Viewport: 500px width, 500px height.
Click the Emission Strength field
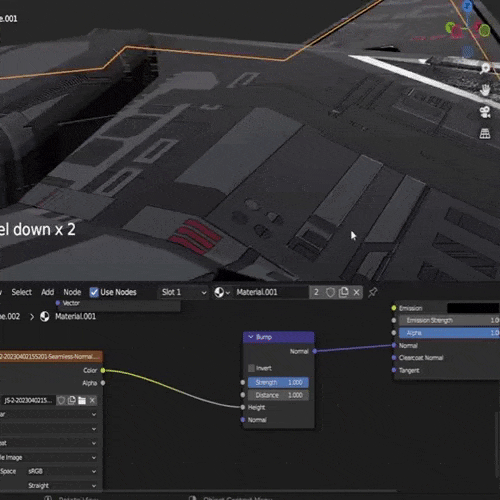(x=449, y=320)
